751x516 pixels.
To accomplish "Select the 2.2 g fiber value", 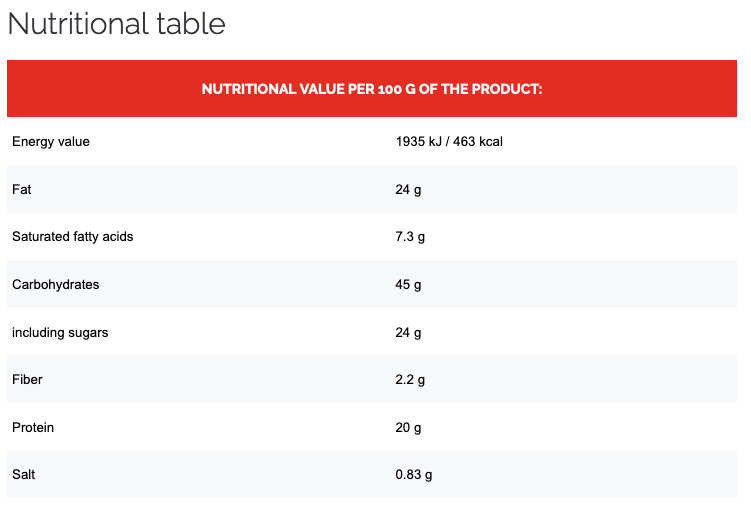I will pos(411,380).
